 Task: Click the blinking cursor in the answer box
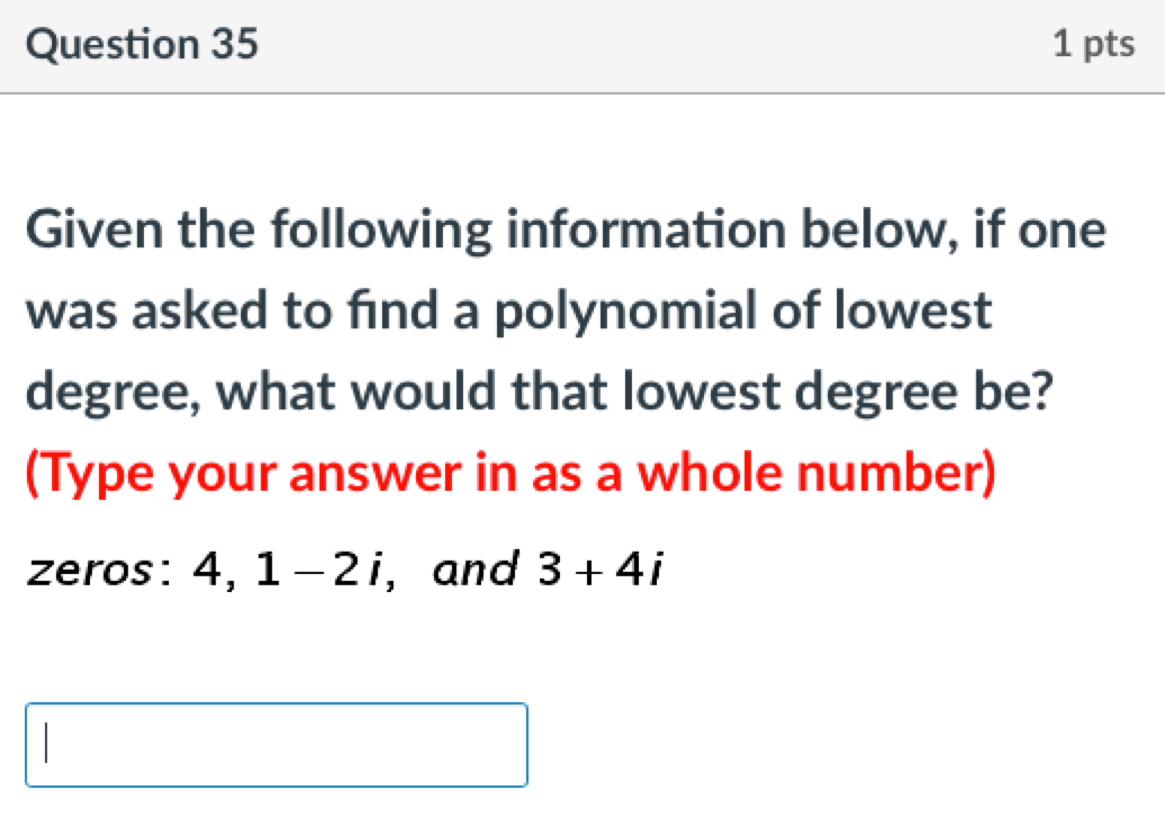point(47,744)
